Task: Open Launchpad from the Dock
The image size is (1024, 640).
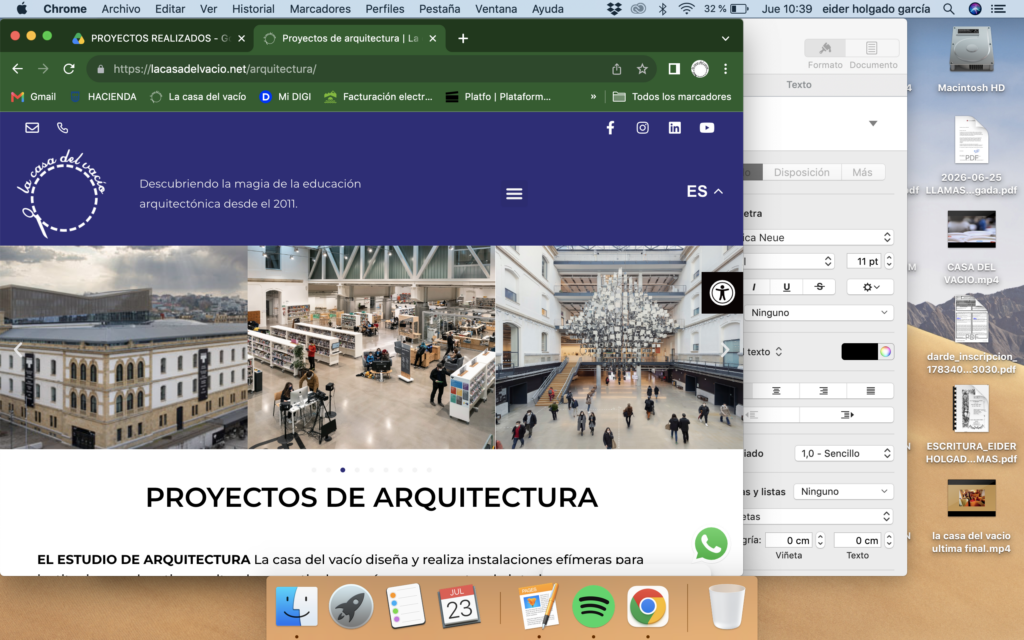Action: click(351, 607)
